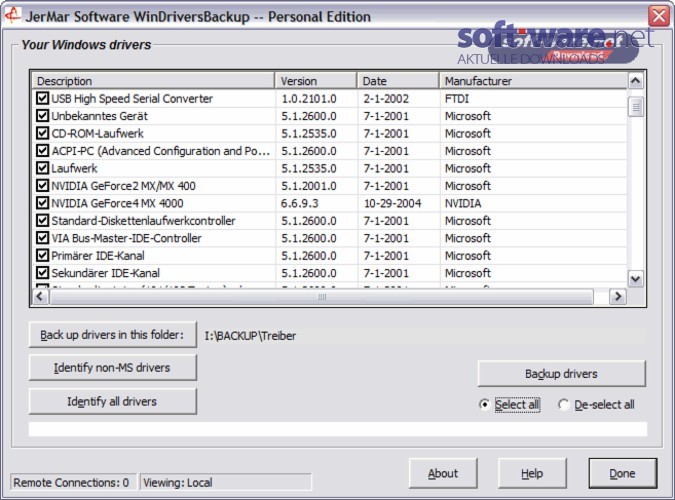This screenshot has width=675, height=500.
Task: Click scroll right arrow of driver list
Action: pyautogui.click(x=618, y=296)
